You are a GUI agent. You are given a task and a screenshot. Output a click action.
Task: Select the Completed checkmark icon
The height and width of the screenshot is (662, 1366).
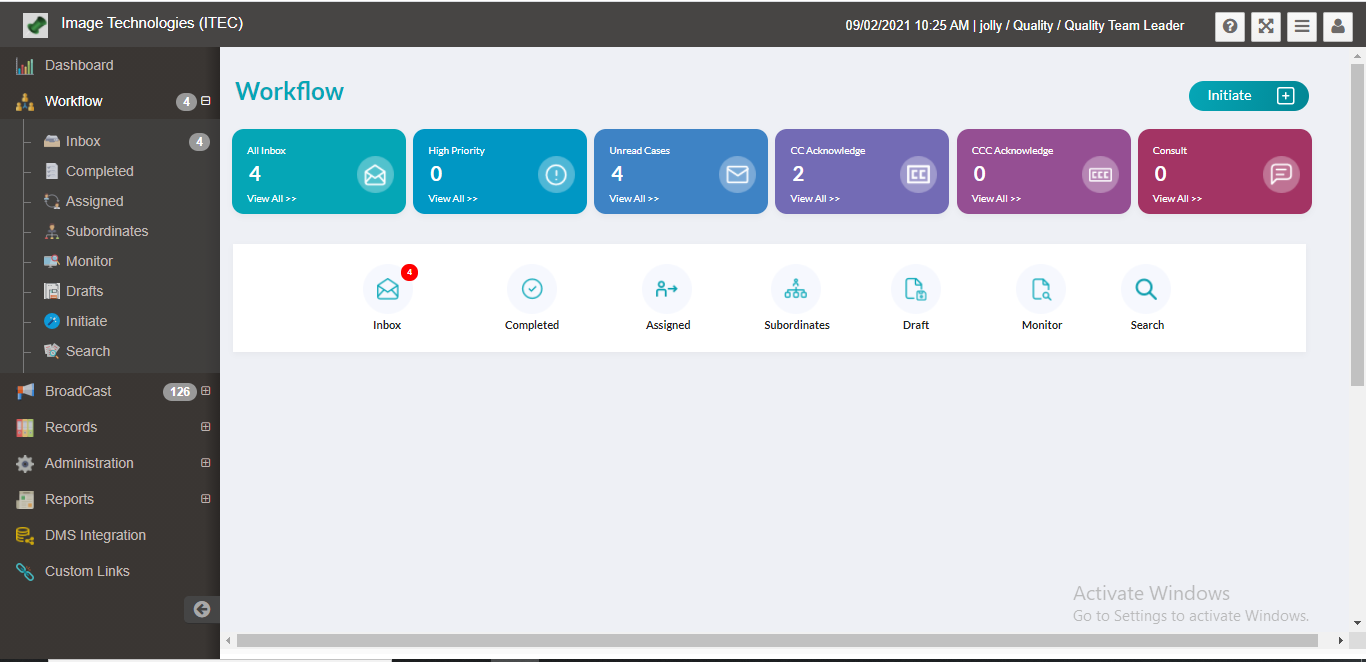pyautogui.click(x=531, y=288)
